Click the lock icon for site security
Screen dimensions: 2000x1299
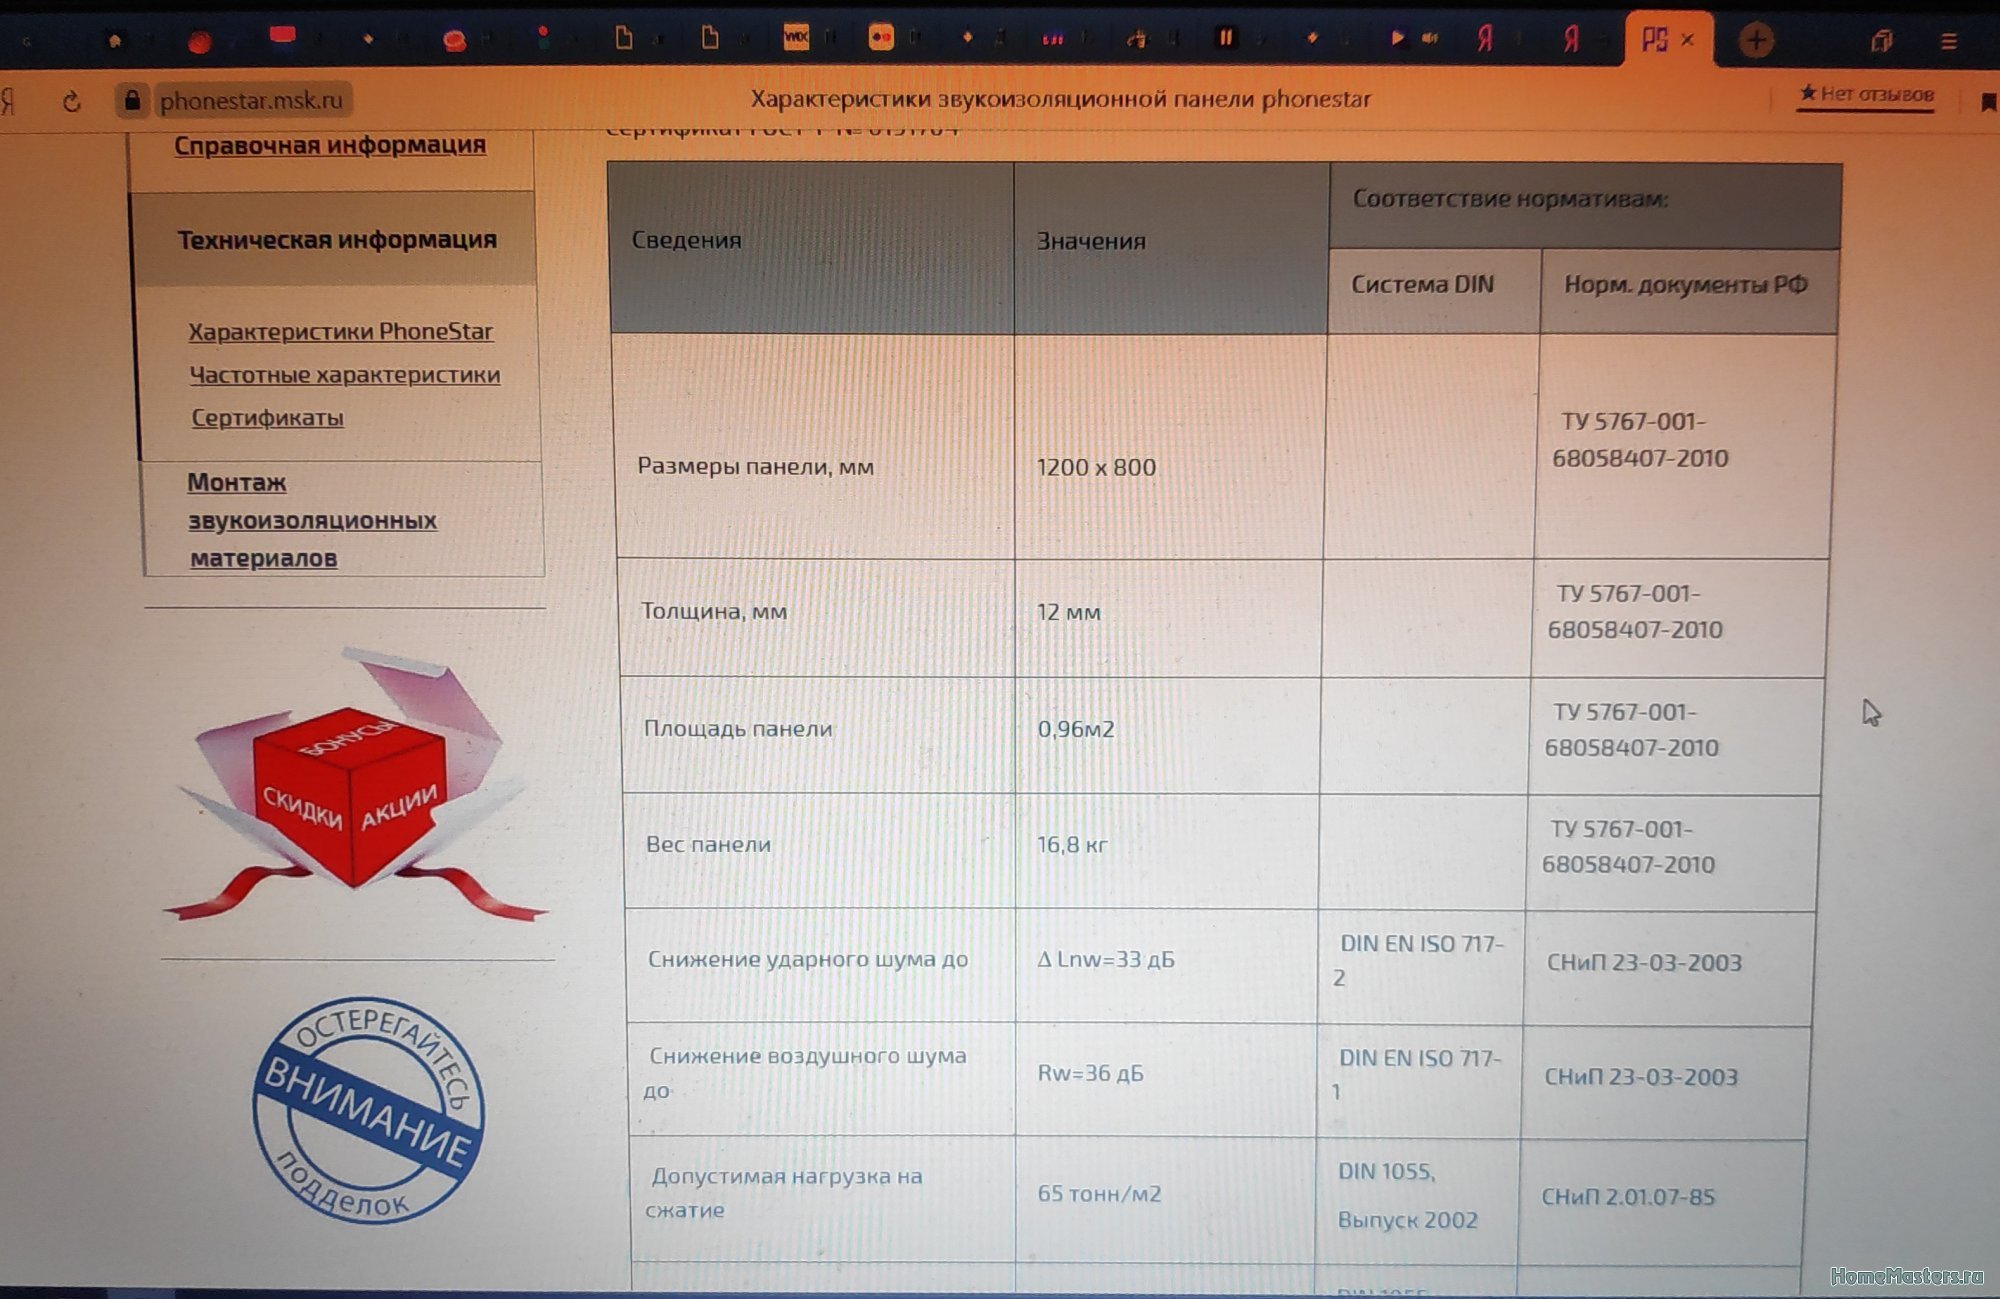click(x=131, y=100)
